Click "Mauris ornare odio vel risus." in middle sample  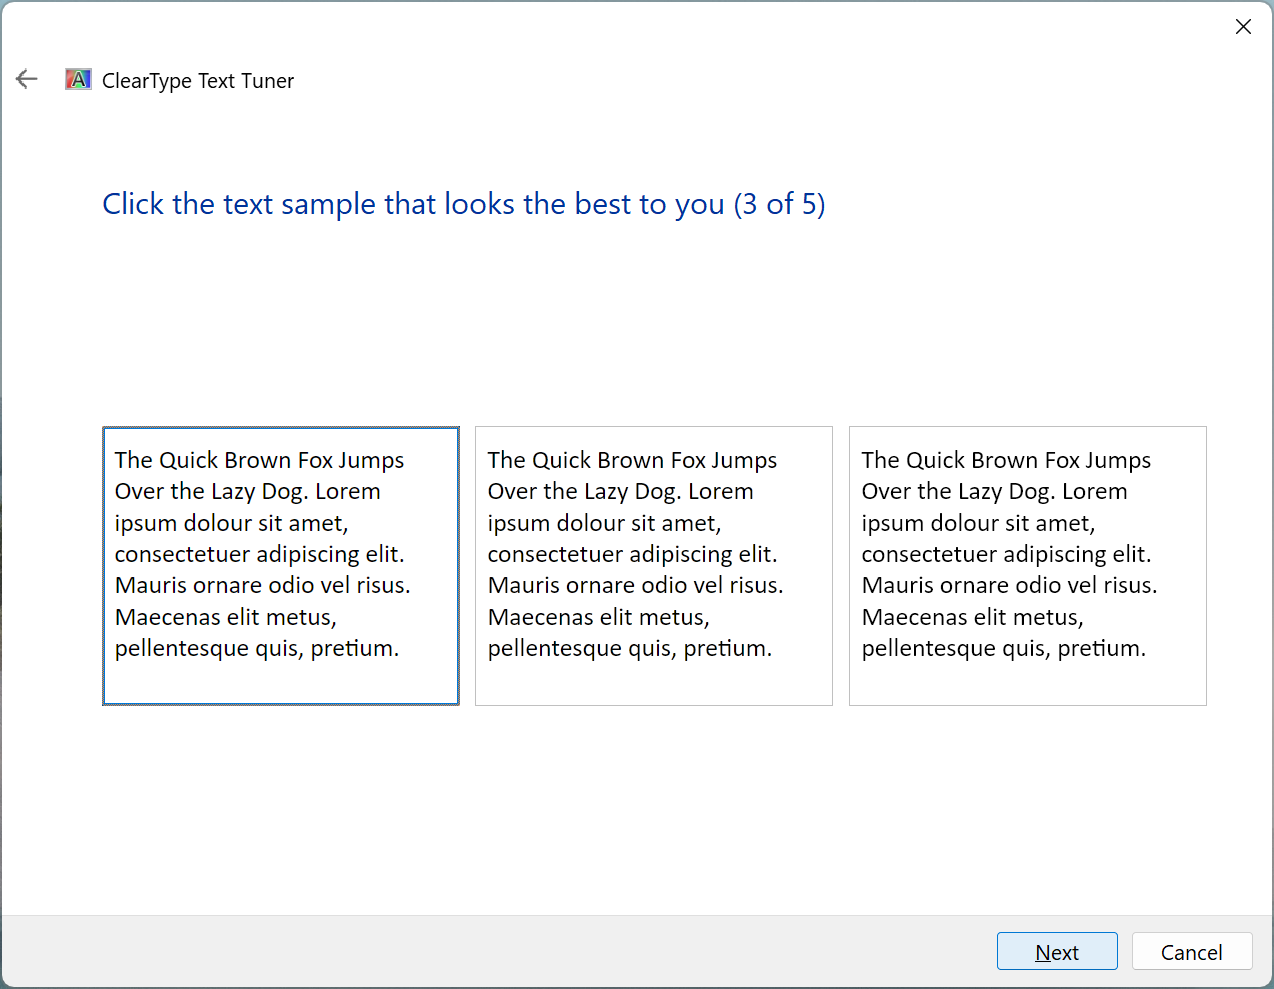point(635,585)
